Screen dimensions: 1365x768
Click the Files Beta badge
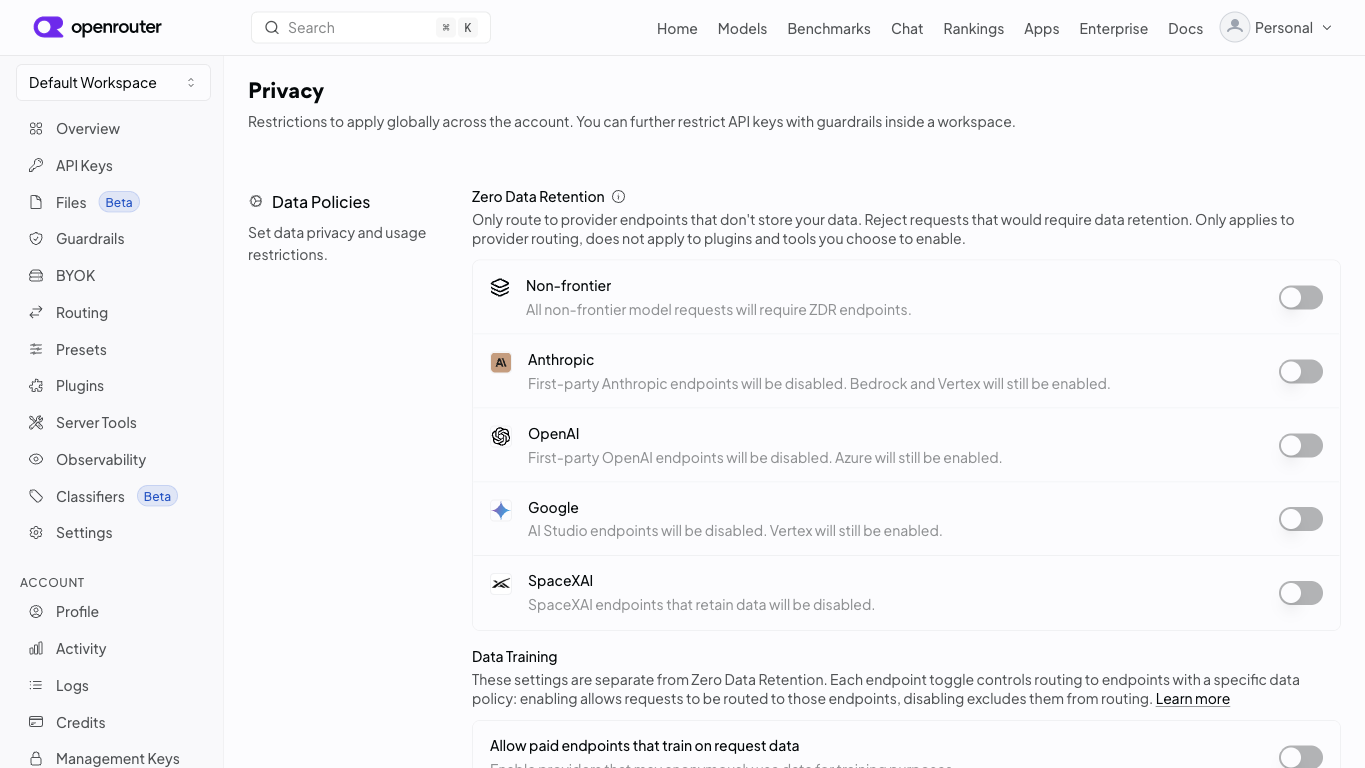[x=119, y=202]
